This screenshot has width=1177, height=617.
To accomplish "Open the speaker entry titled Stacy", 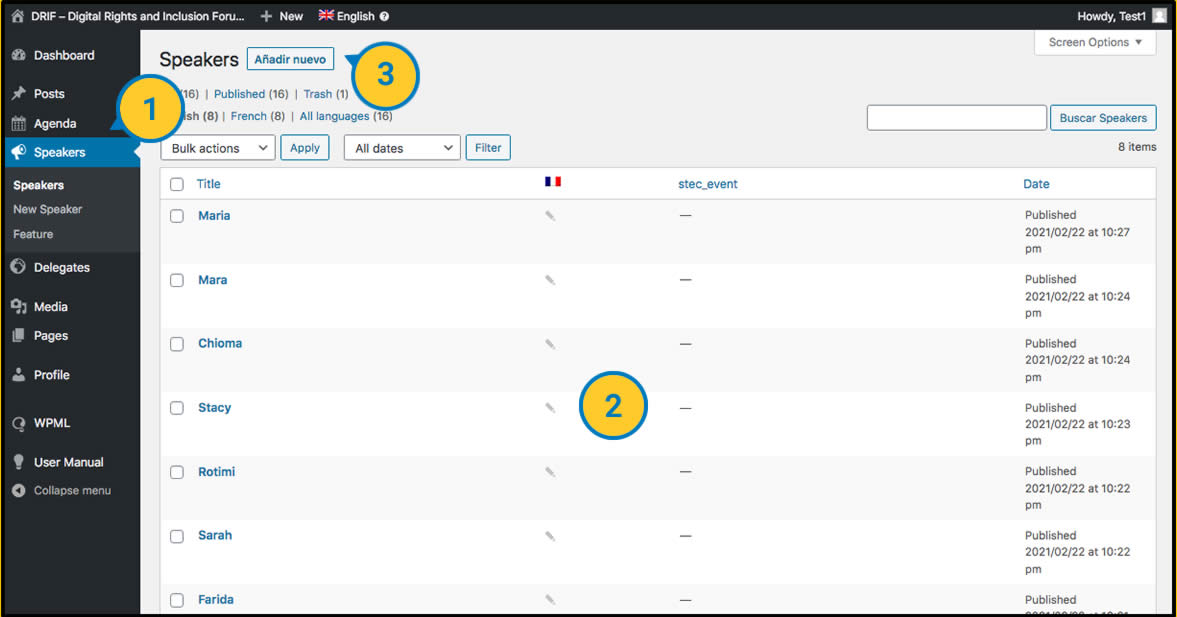I will (214, 408).
